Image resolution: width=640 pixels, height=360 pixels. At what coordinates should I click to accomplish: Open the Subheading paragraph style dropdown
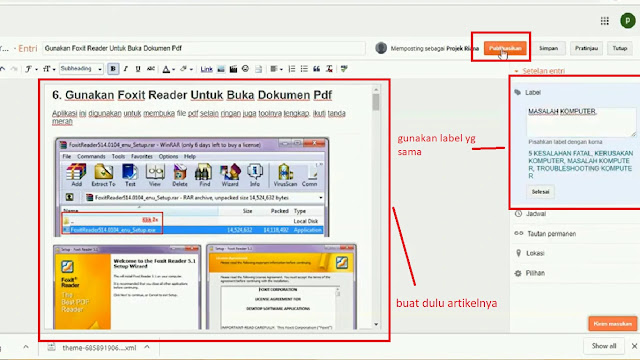81,69
